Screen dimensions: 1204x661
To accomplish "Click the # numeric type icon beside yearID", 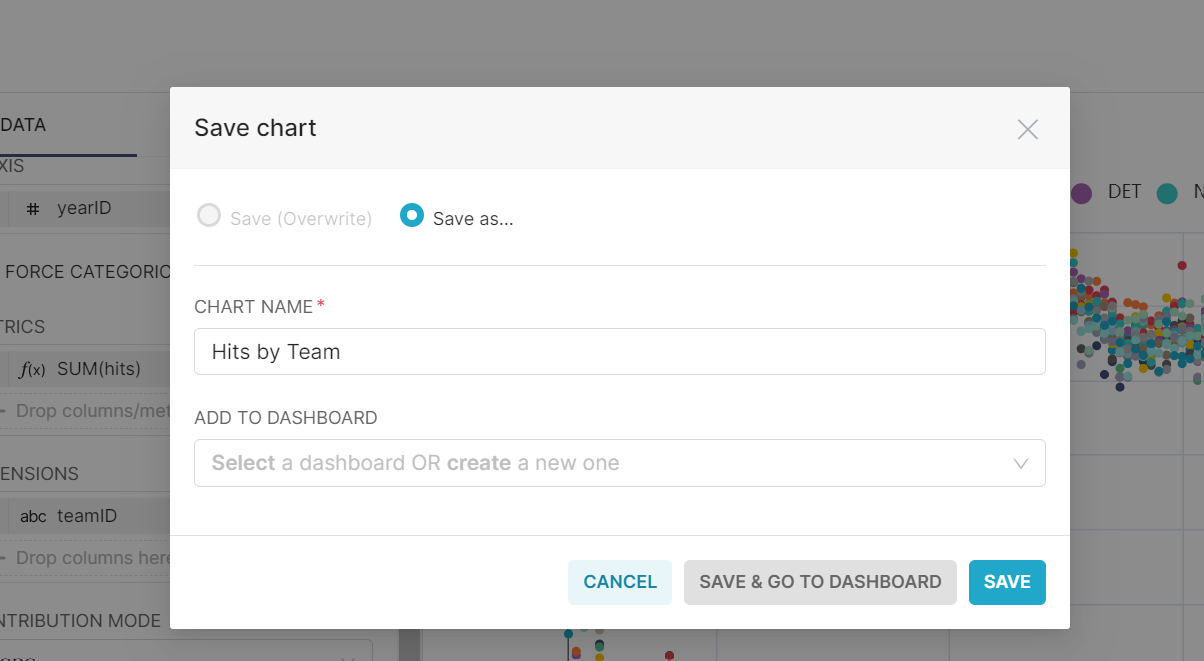I will pyautogui.click(x=34, y=208).
